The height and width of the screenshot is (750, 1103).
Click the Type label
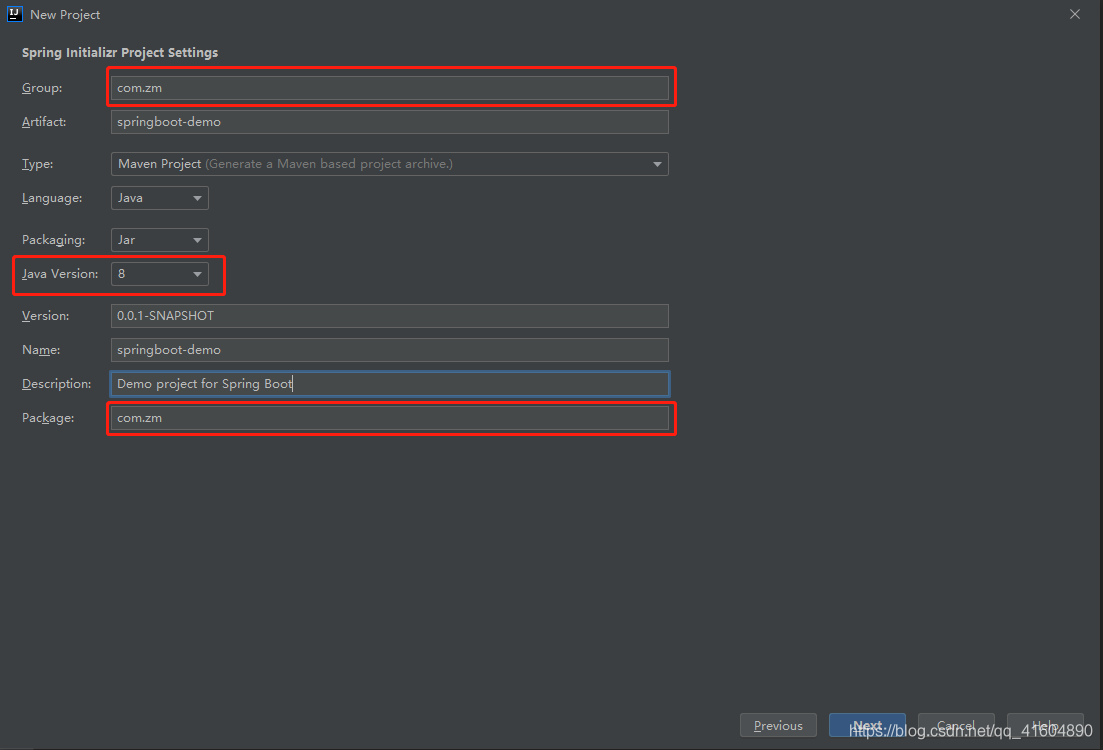coord(37,164)
